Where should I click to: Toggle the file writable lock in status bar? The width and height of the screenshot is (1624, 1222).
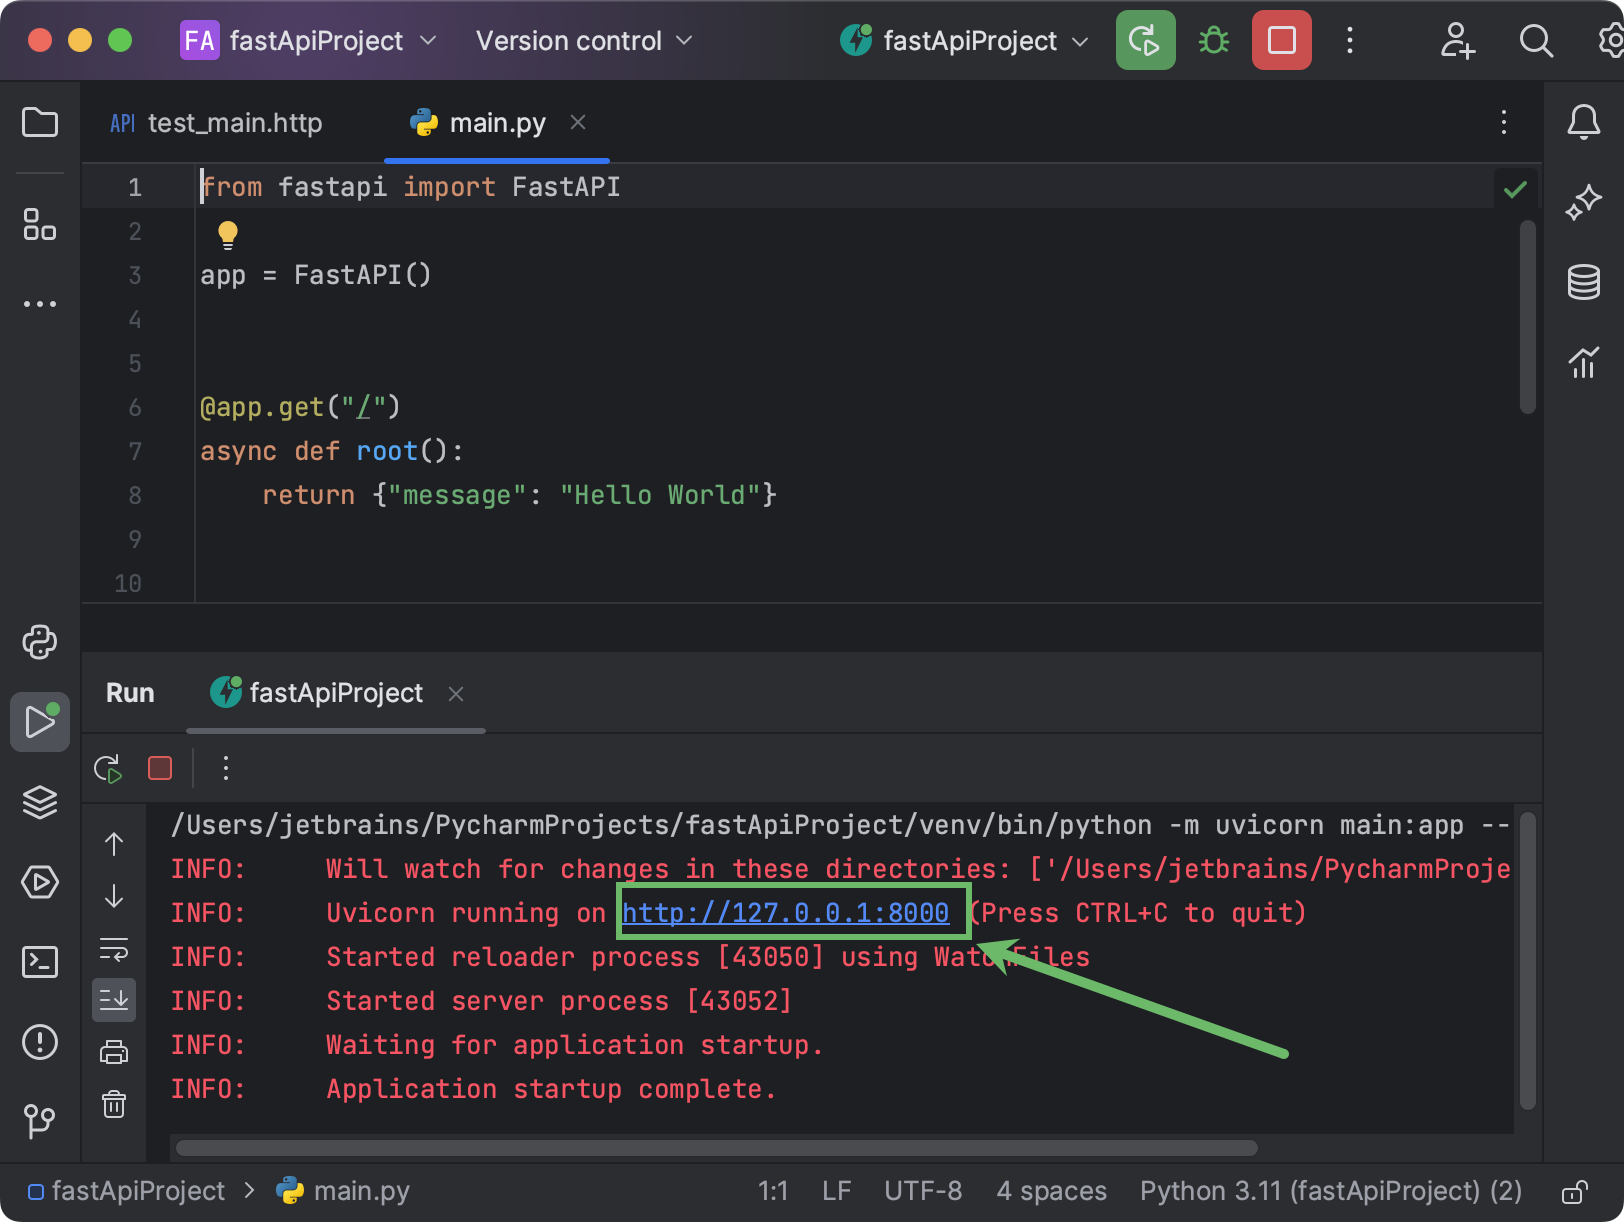(x=1576, y=1190)
